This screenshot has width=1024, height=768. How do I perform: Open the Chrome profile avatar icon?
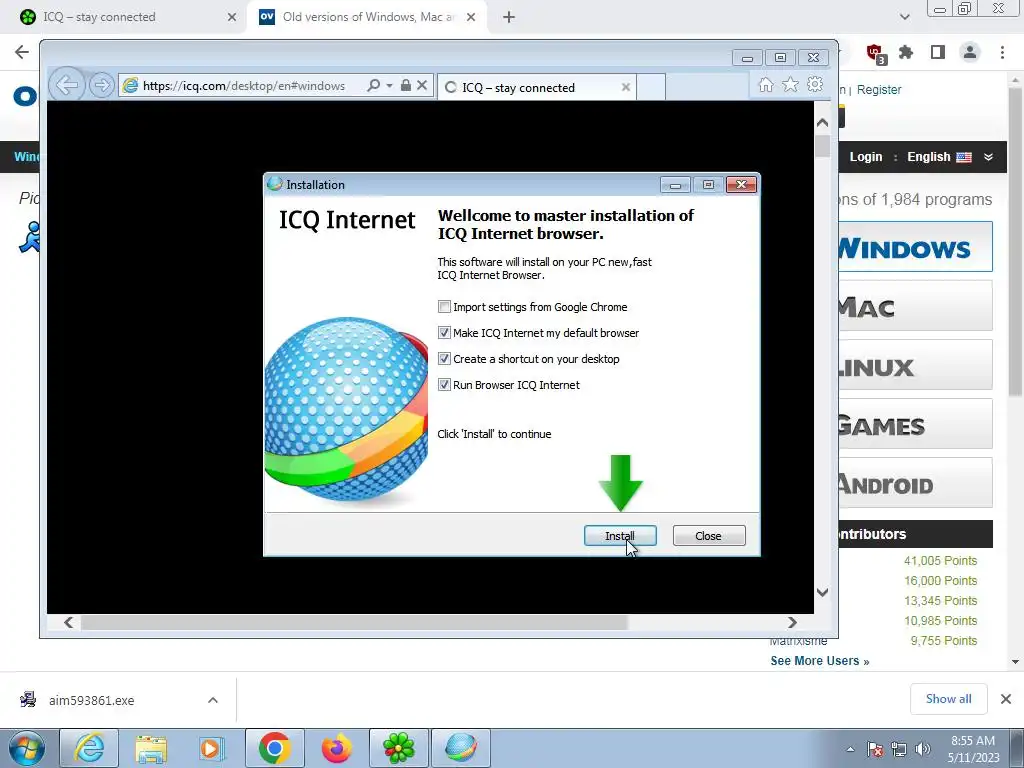970,52
